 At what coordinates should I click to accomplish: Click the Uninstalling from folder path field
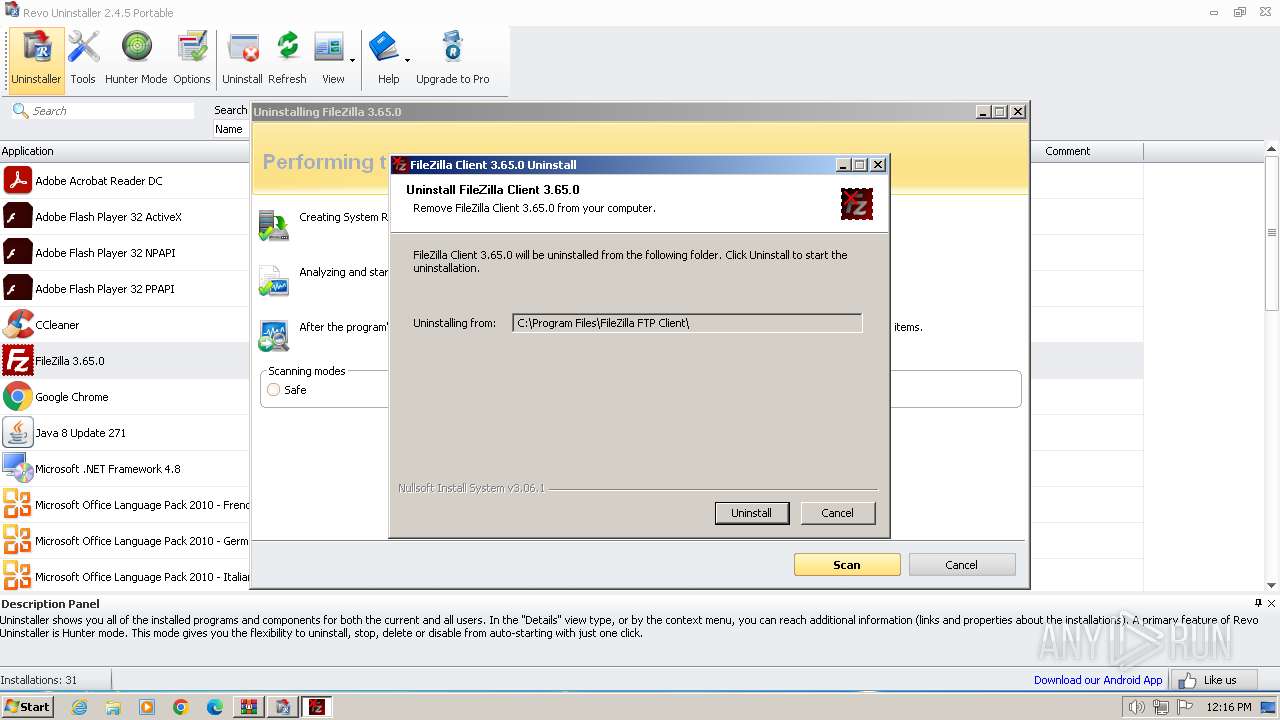click(687, 323)
